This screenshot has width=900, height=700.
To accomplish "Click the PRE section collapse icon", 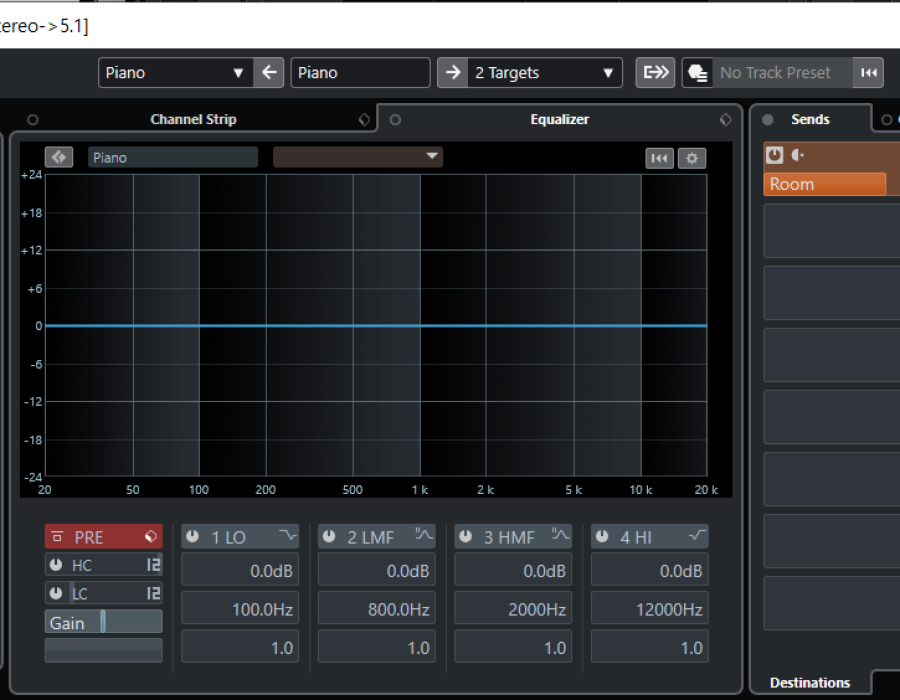I will pyautogui.click(x=57, y=537).
